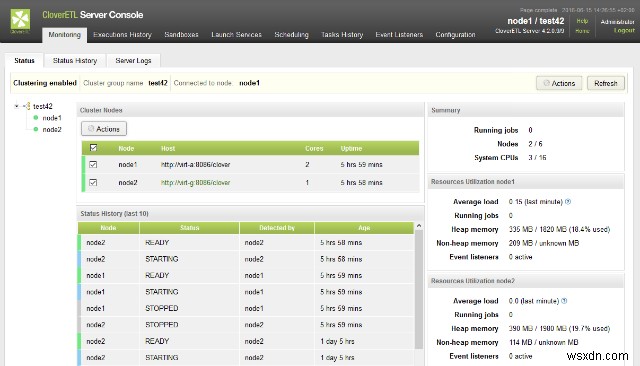This screenshot has width=640, height=366.
Task: Click the CloverETL logo icon
Action: pyautogui.click(x=20, y=20)
